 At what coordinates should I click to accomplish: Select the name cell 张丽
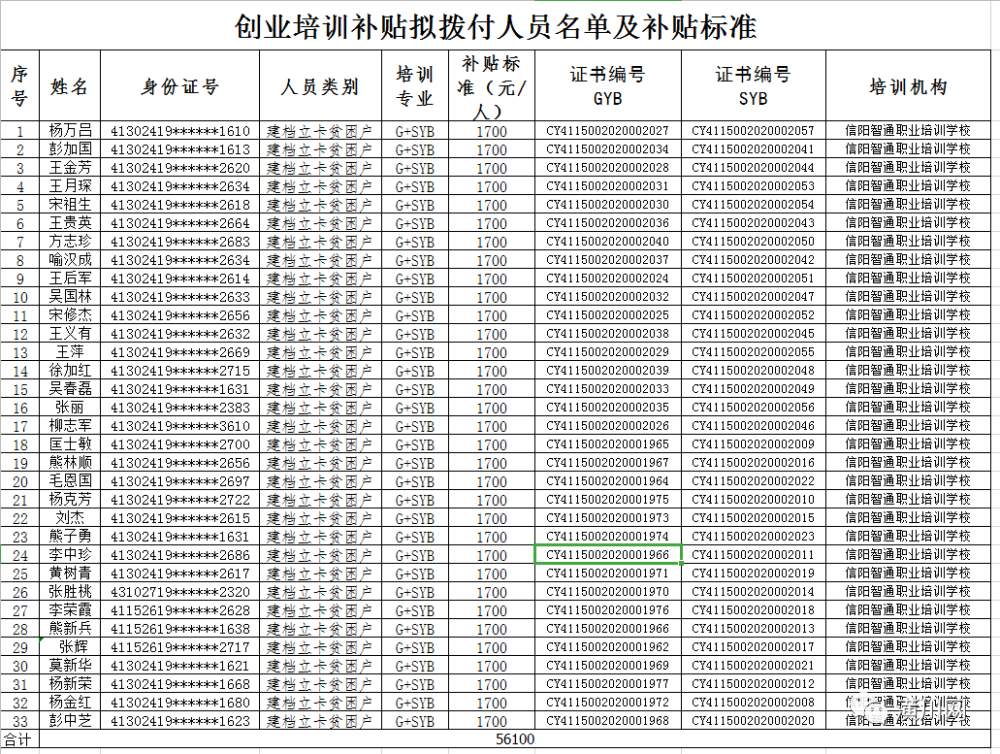pyautogui.click(x=70, y=408)
